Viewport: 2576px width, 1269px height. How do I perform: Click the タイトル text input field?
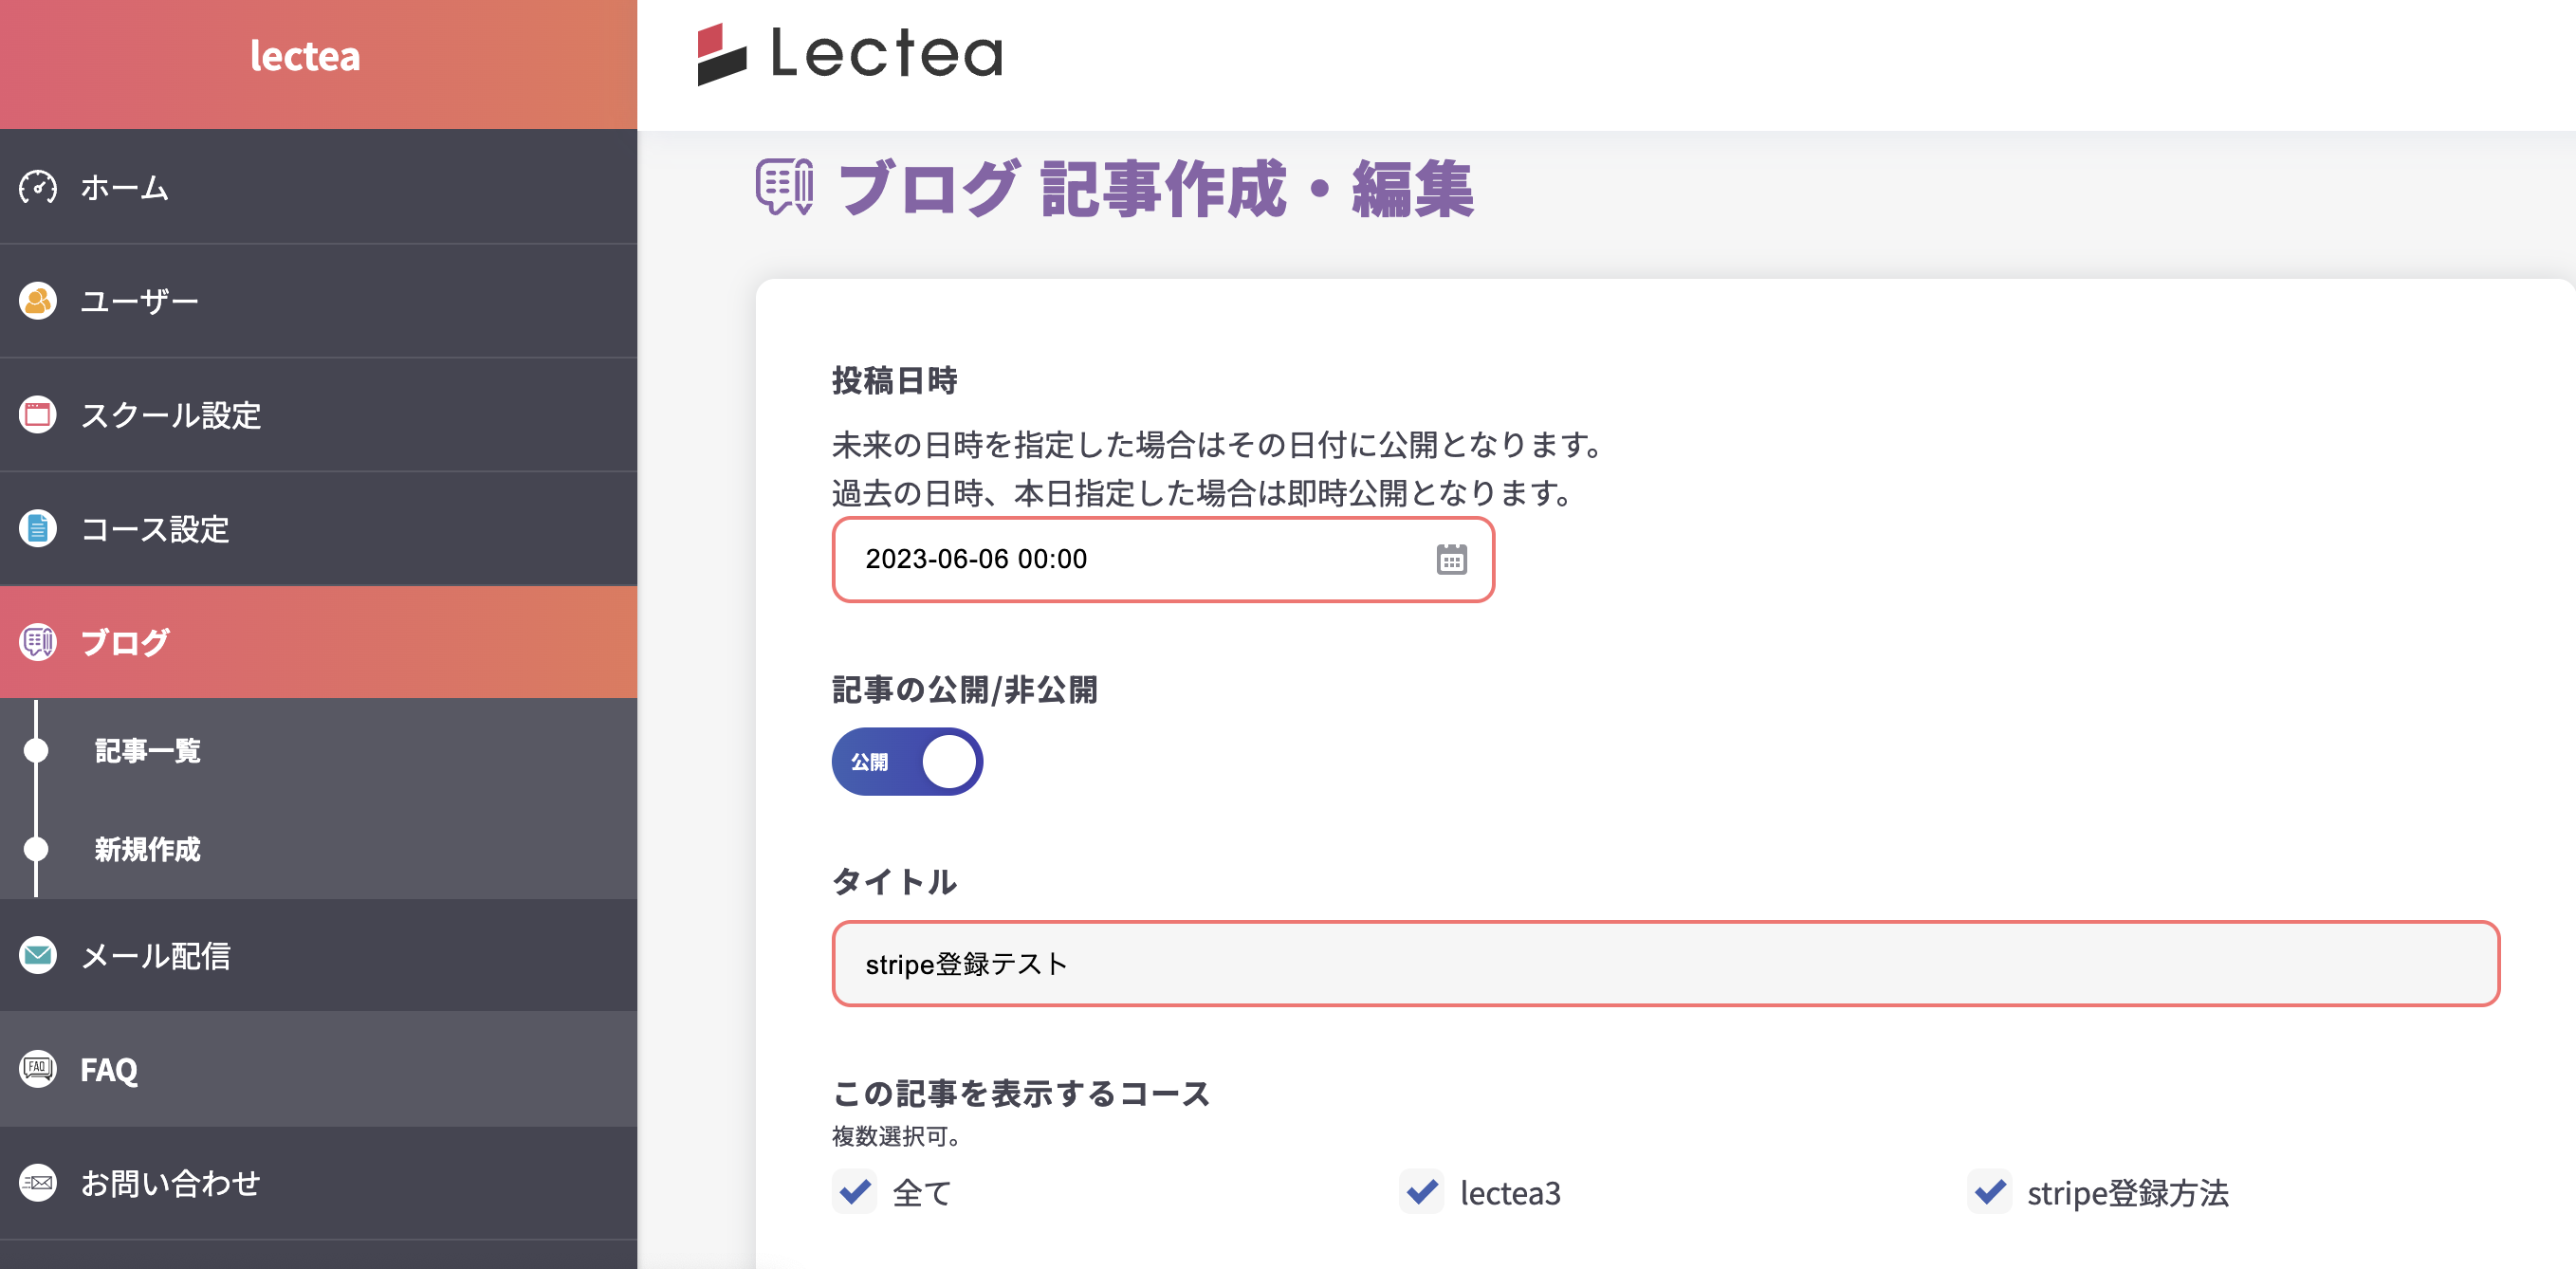1665,964
